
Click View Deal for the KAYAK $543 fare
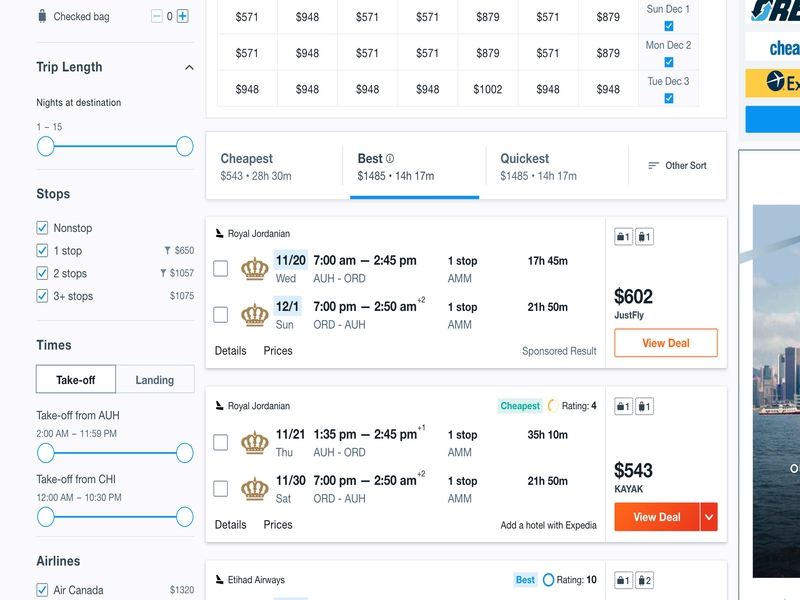pyautogui.click(x=657, y=517)
